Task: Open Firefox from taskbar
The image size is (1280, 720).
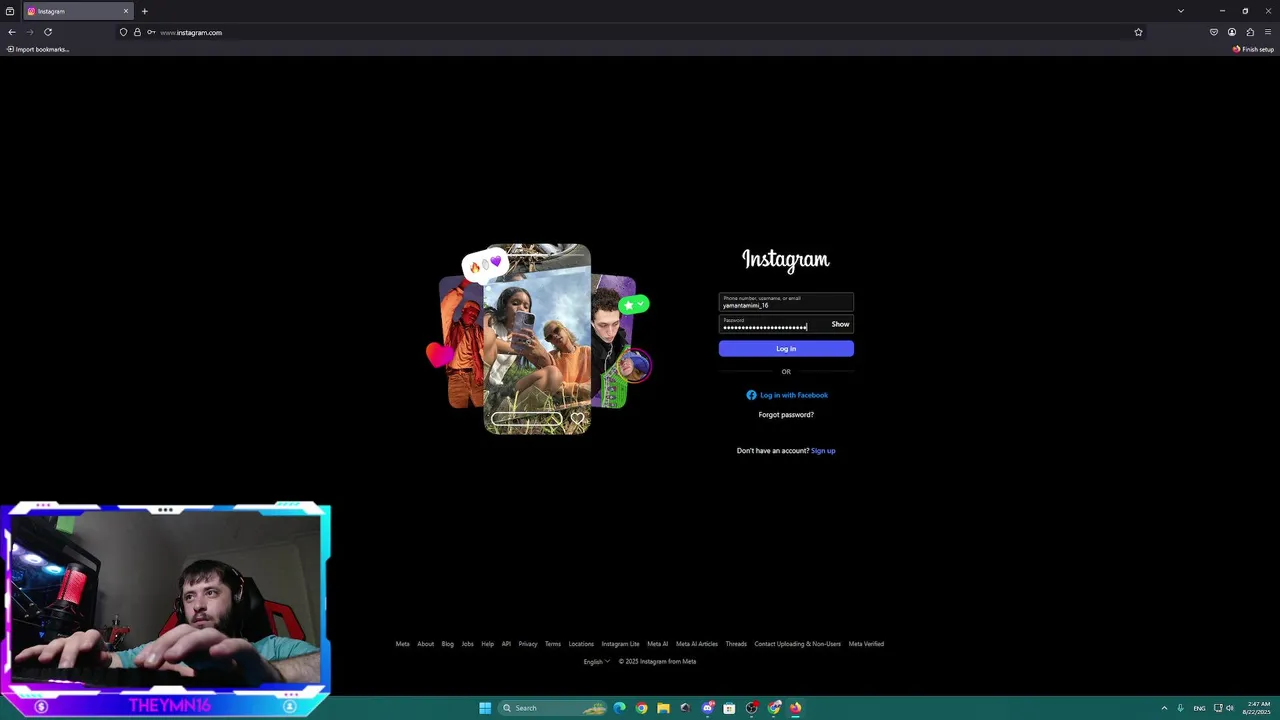Action: pos(795,708)
